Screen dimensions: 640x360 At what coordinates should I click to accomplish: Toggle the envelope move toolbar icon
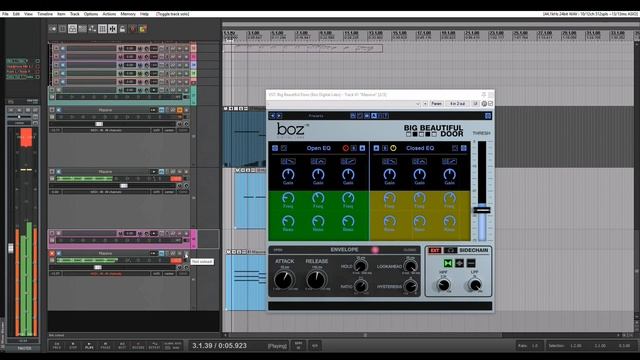[x=92, y=29]
